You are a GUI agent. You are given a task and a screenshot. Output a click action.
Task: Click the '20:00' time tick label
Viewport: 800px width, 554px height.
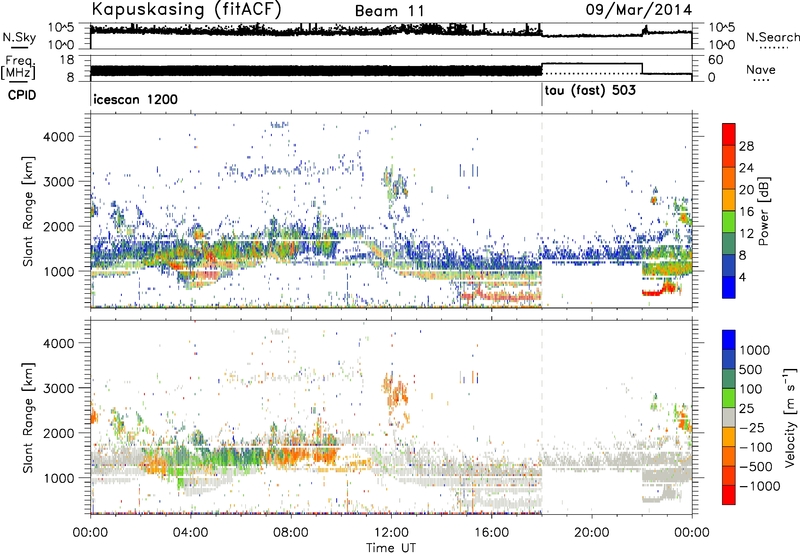[592, 533]
